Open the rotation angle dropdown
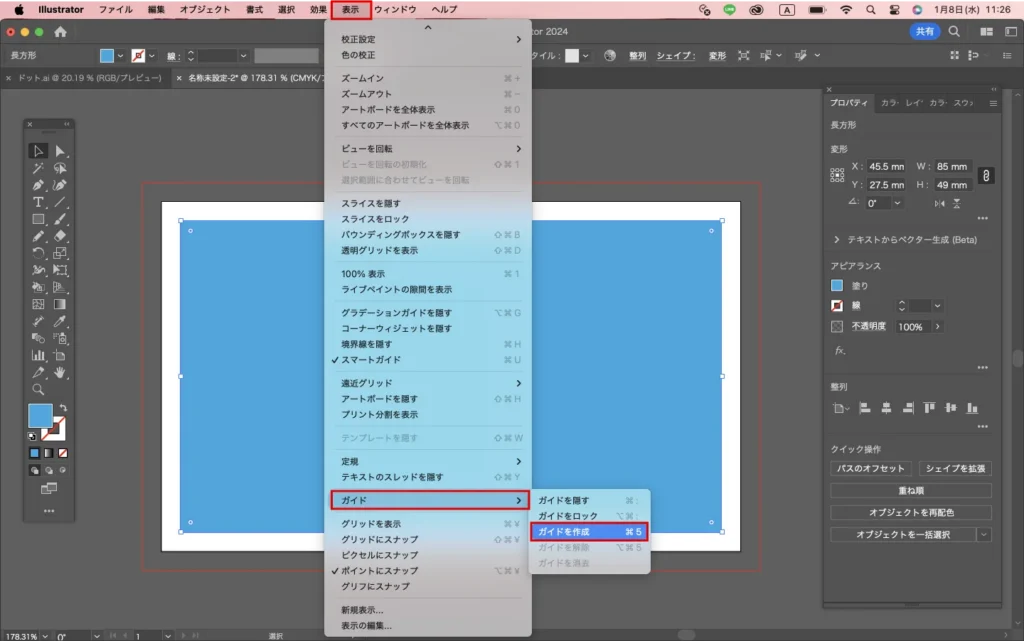 point(897,203)
